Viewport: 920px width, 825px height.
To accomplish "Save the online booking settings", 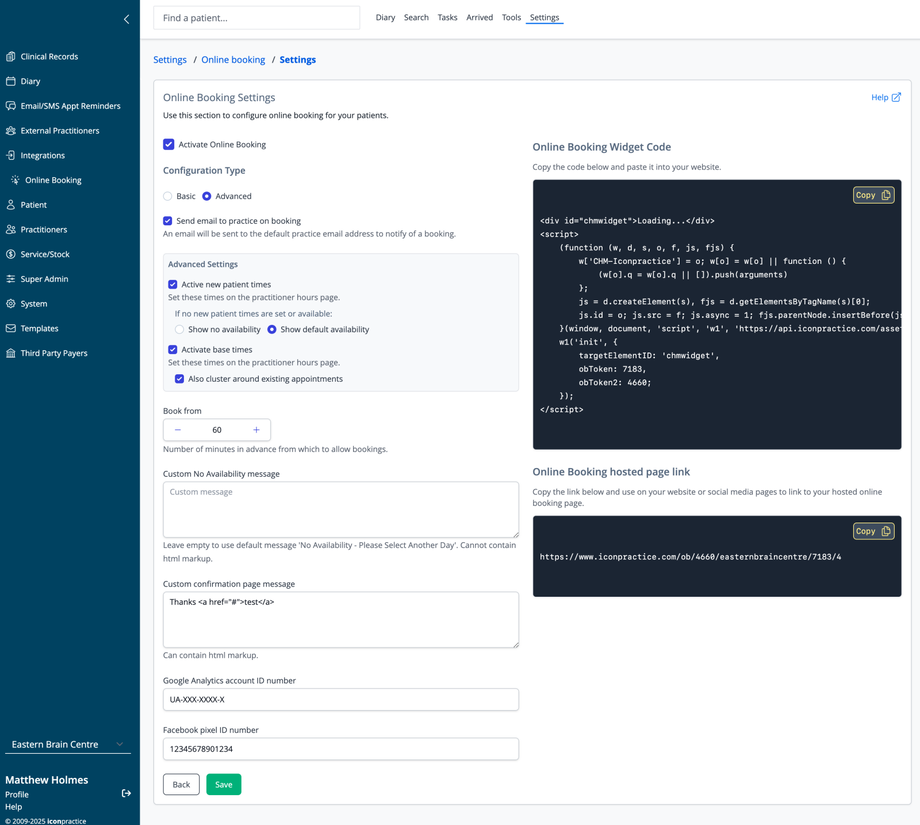I will point(223,785).
